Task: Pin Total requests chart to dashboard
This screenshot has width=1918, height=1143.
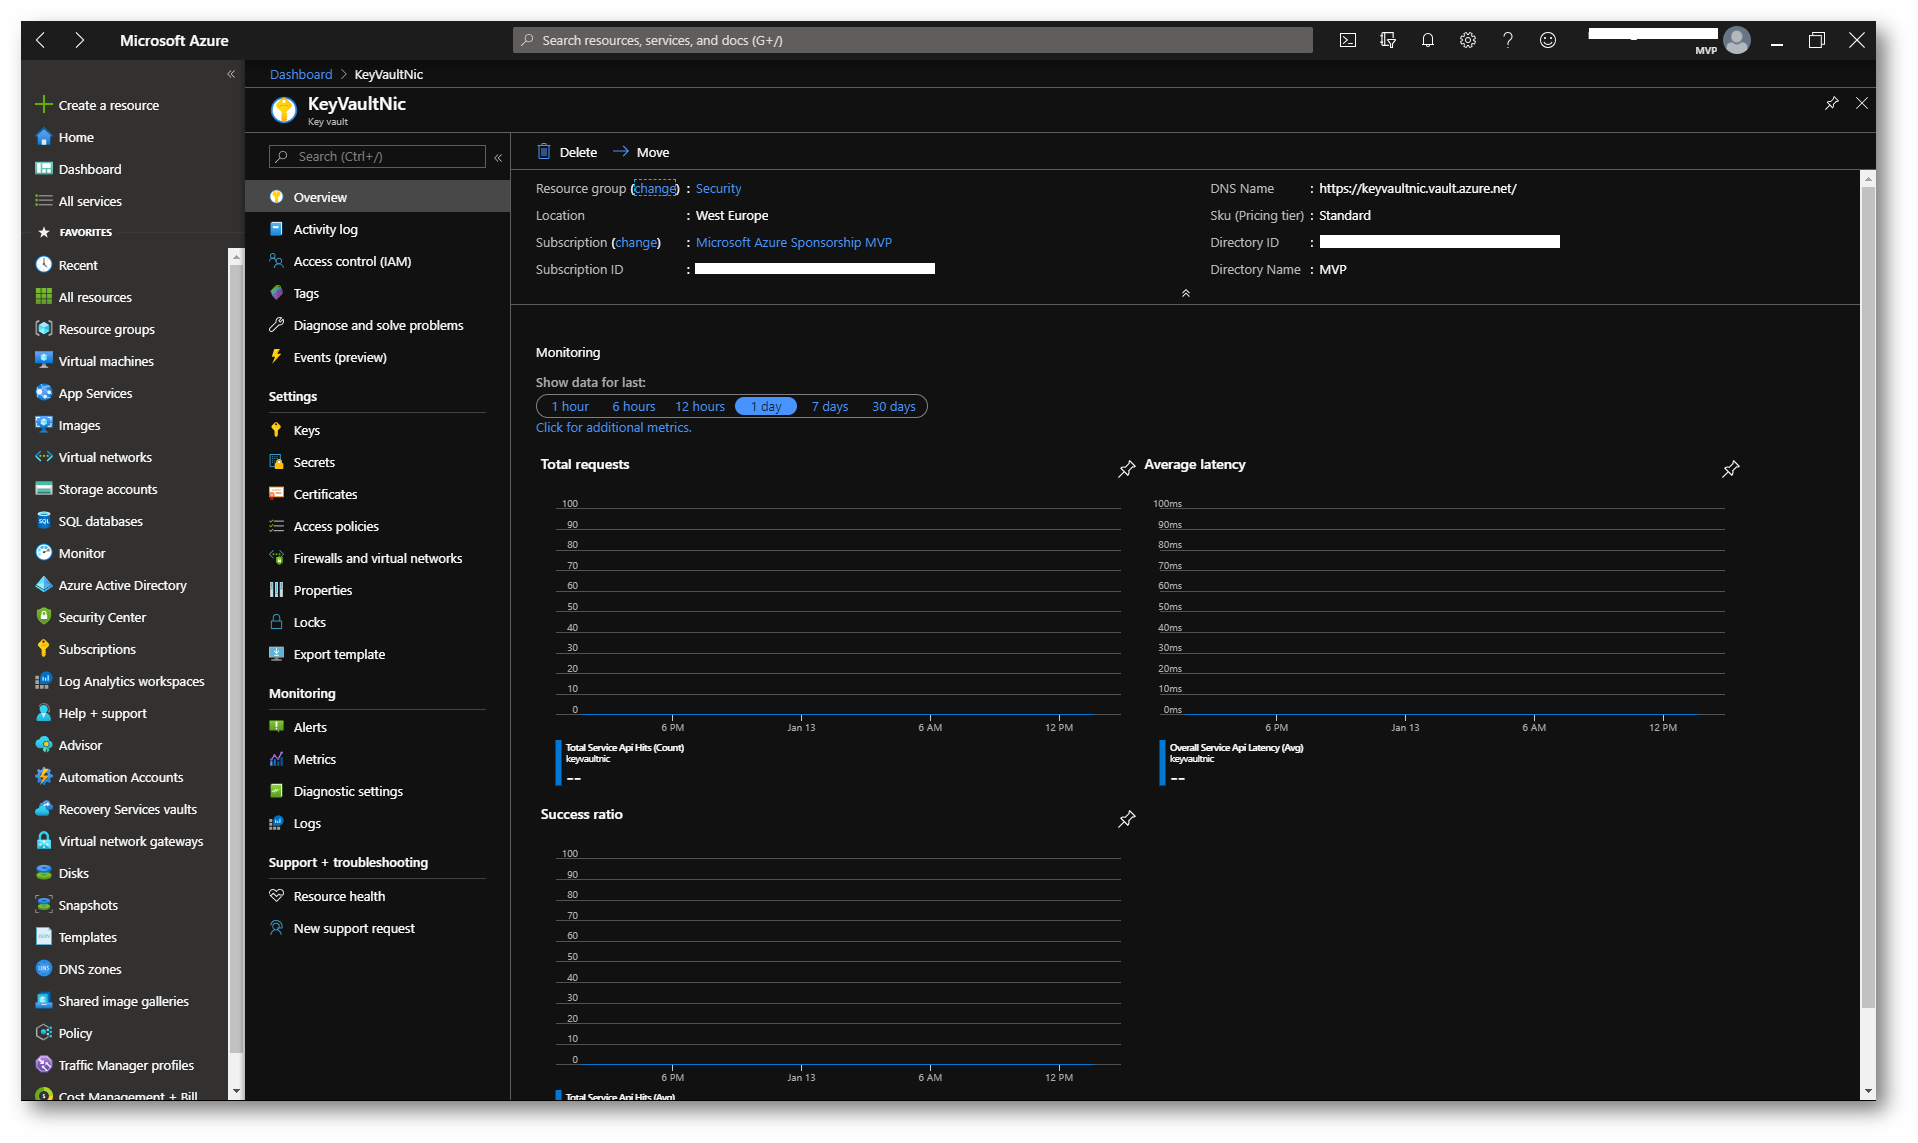Action: pyautogui.click(x=1126, y=468)
